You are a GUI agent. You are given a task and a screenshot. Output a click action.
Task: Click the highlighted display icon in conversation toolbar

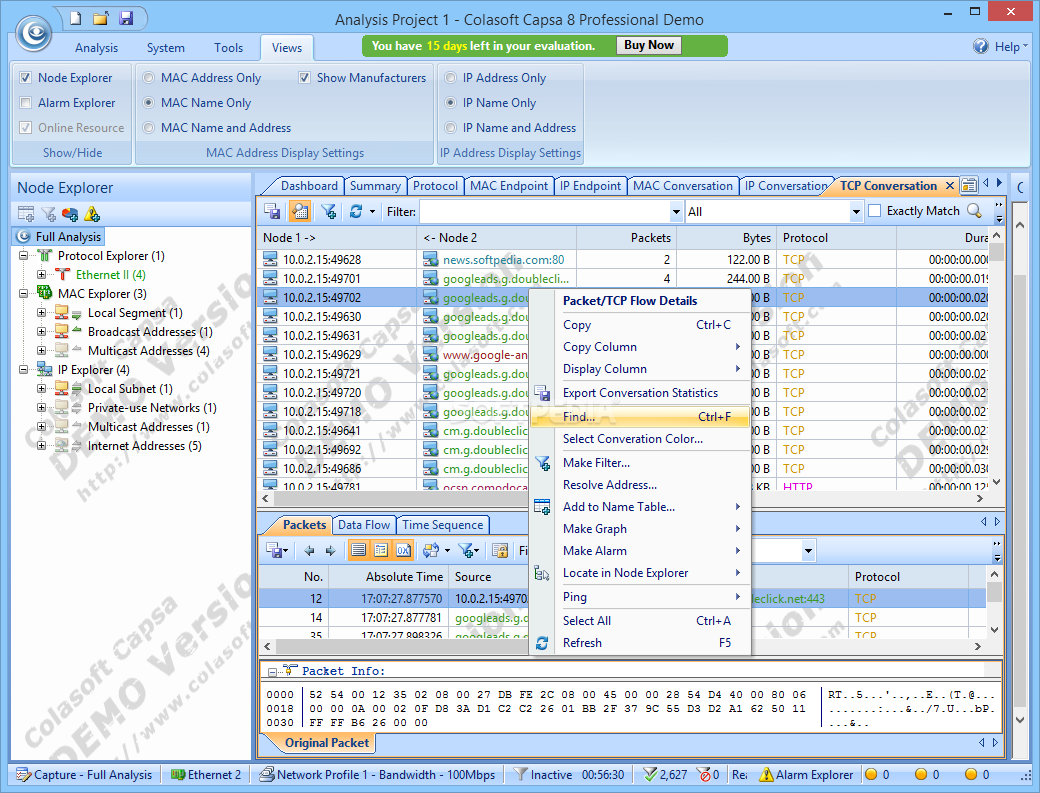point(300,211)
